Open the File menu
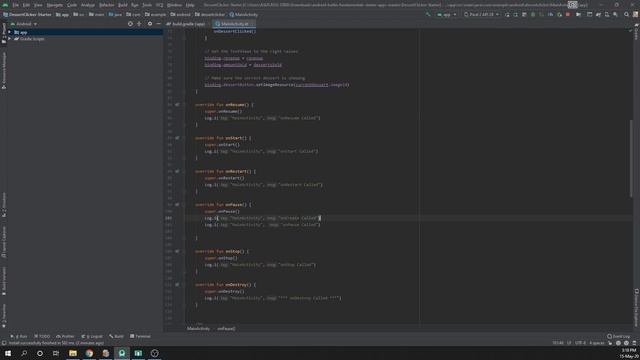The height and width of the screenshot is (360, 640). click(16, 5)
